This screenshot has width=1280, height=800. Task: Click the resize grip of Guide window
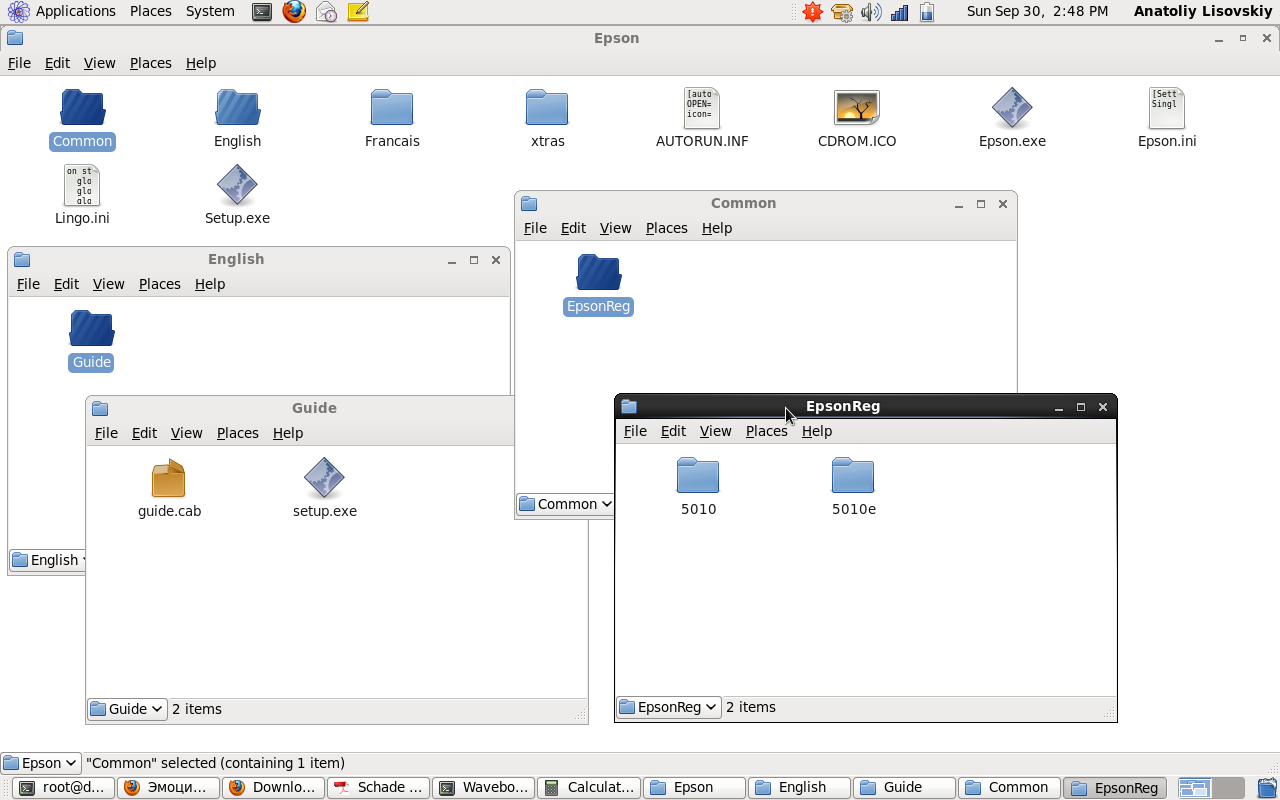580,714
